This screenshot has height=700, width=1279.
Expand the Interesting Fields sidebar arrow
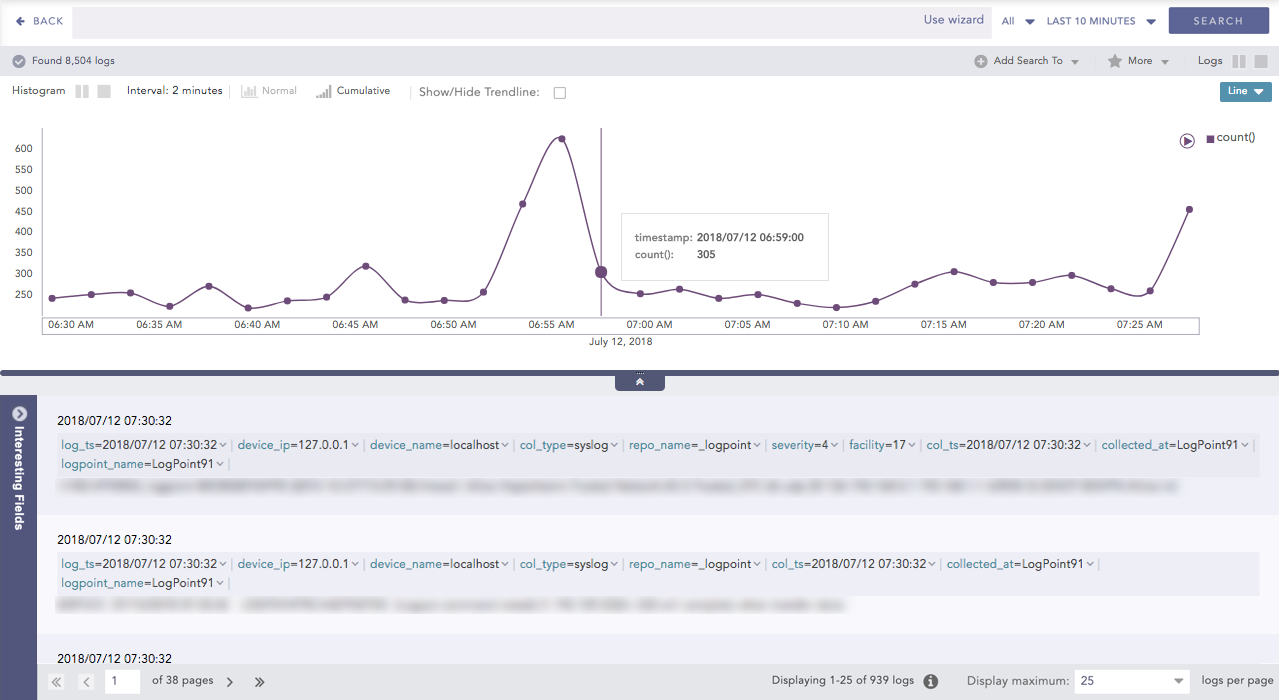pos(18,414)
